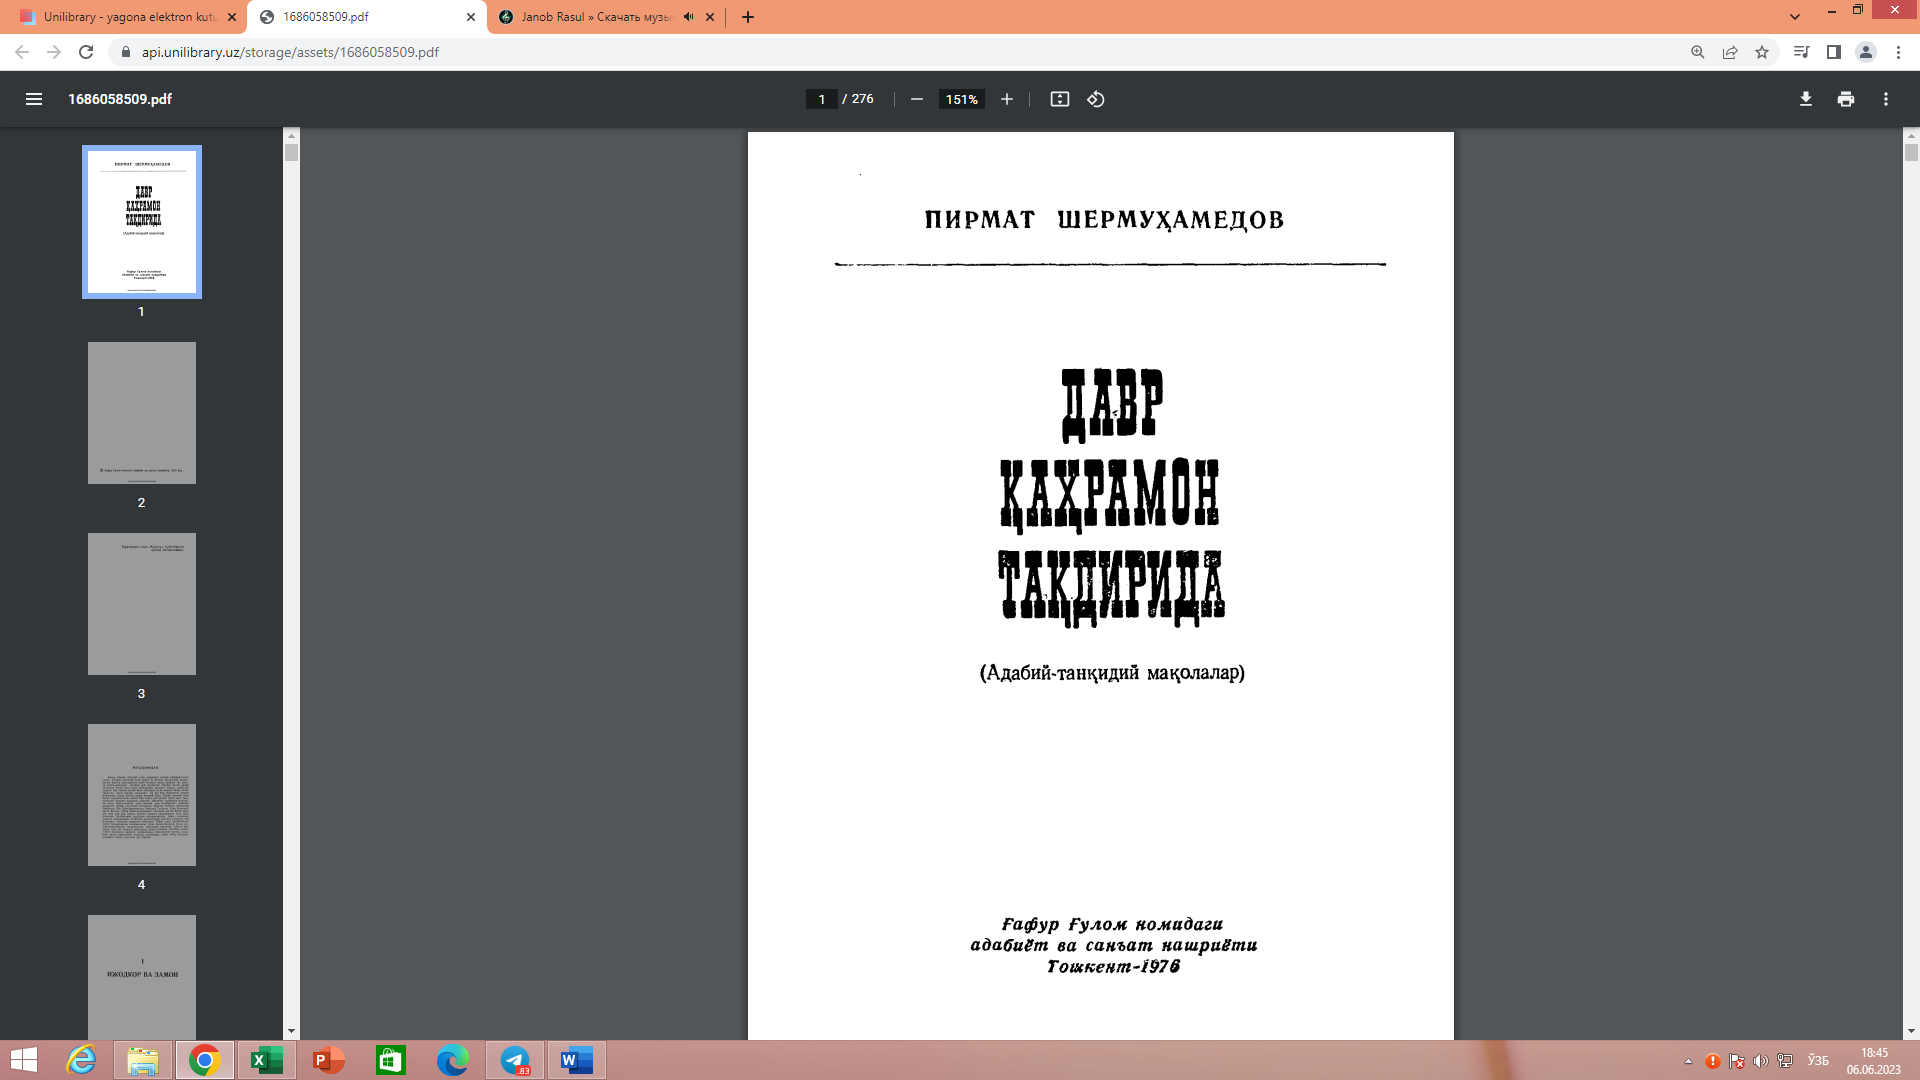Click the Fit to page icon
Screen dimensions: 1920x1080
pyautogui.click(x=1060, y=99)
